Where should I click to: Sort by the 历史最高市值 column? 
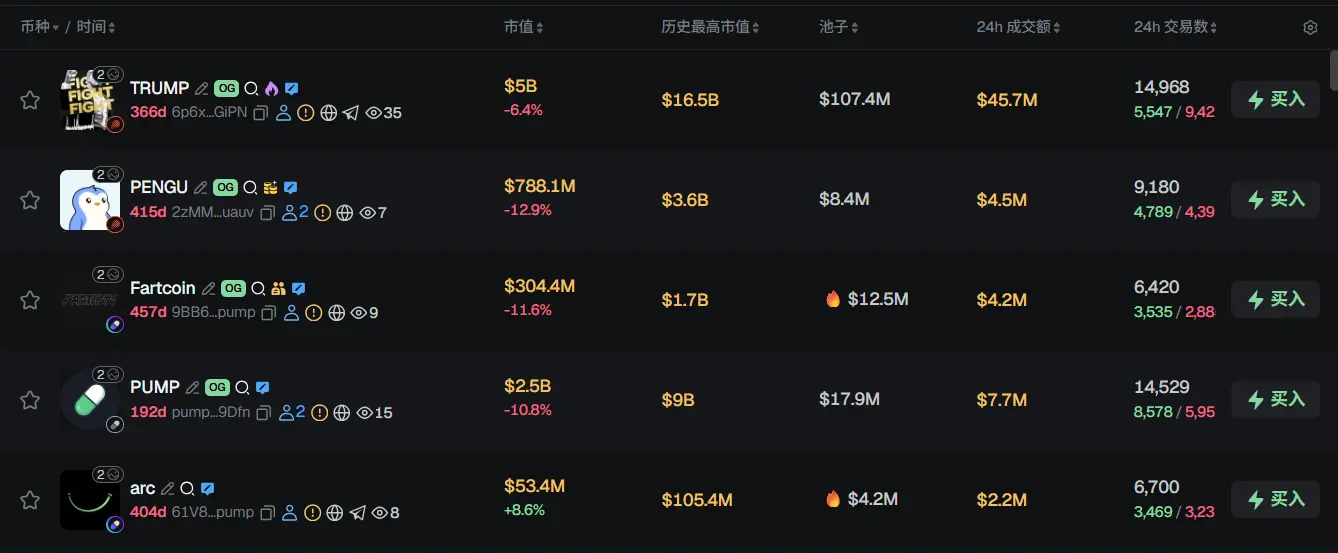click(710, 27)
